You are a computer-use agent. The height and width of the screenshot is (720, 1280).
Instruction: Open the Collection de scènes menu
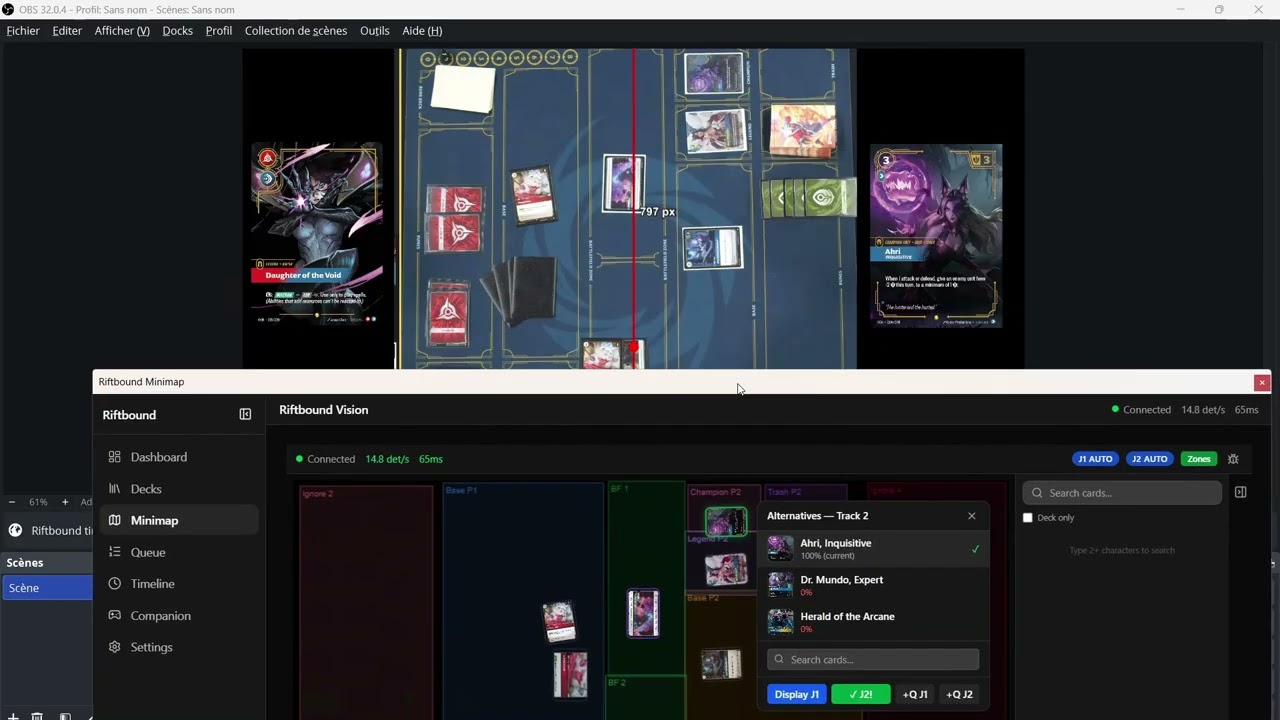[x=296, y=31]
